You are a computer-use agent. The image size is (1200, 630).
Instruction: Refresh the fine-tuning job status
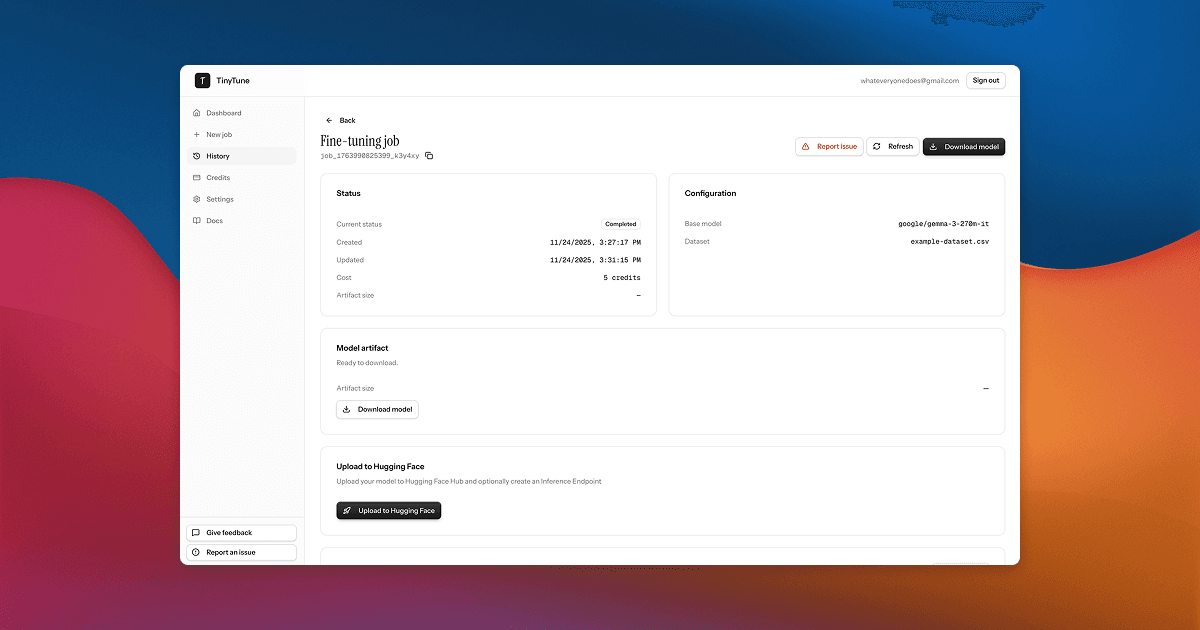coord(892,147)
